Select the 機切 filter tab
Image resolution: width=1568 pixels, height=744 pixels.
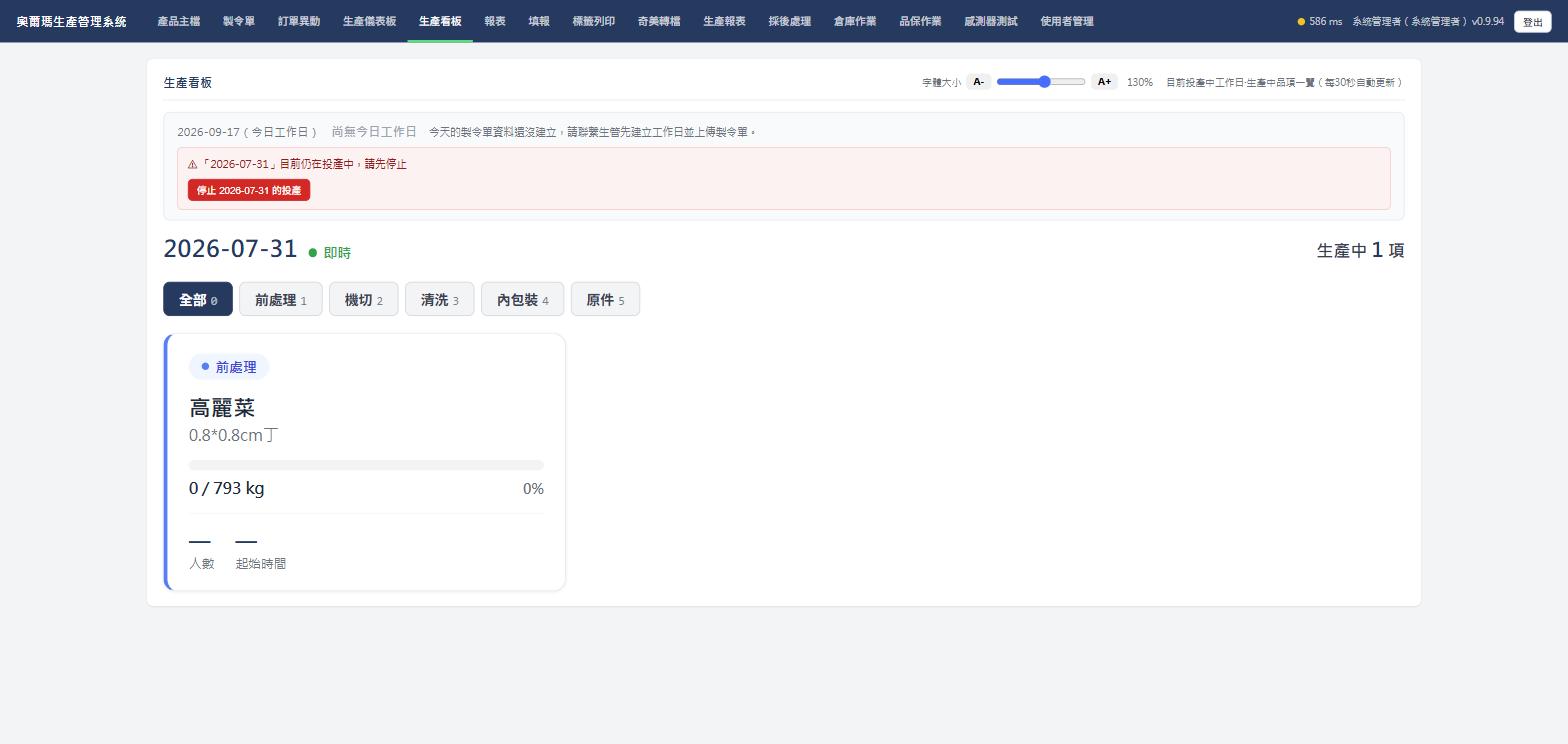click(x=363, y=299)
